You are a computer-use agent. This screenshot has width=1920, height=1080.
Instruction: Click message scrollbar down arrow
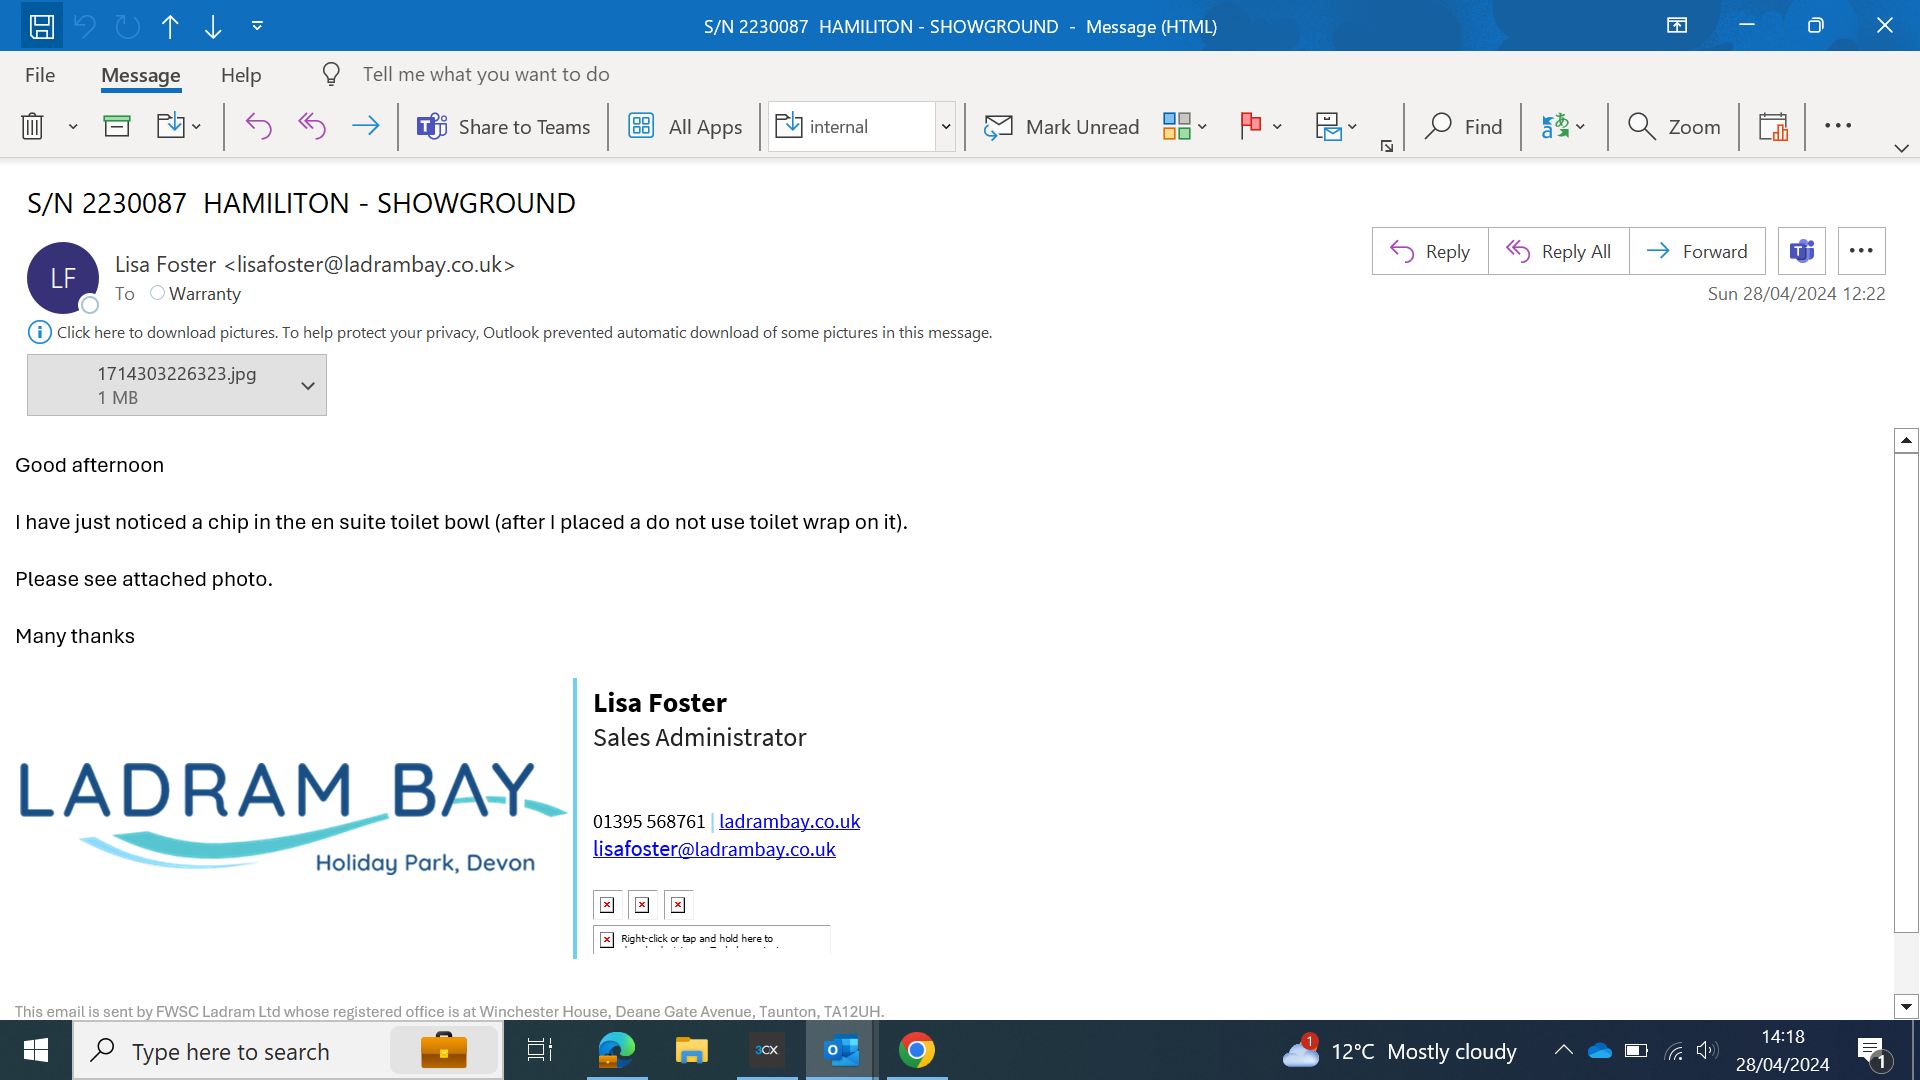coord(1906,1007)
